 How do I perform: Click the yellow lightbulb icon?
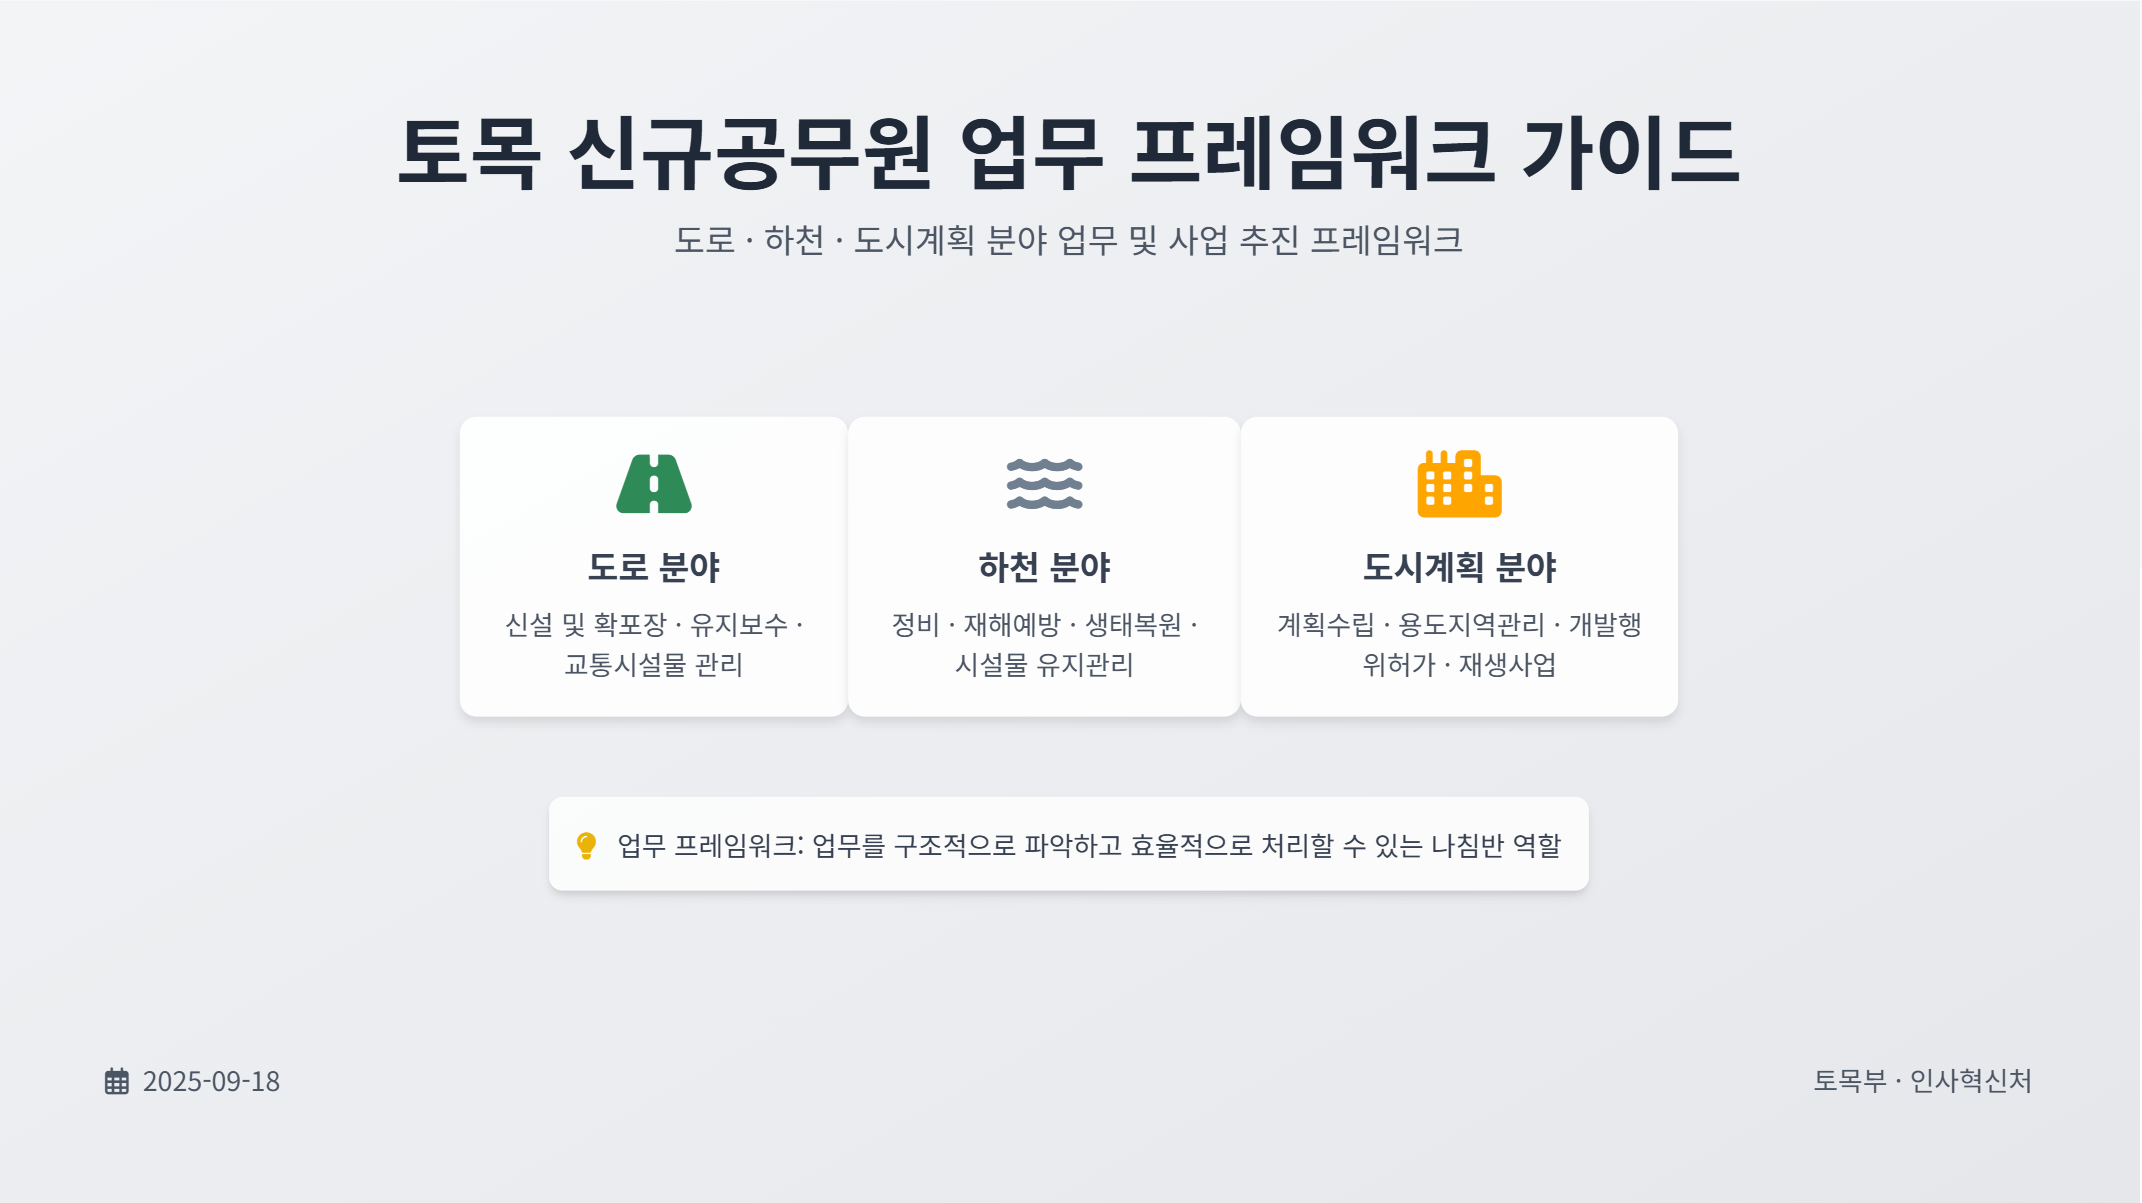587,845
